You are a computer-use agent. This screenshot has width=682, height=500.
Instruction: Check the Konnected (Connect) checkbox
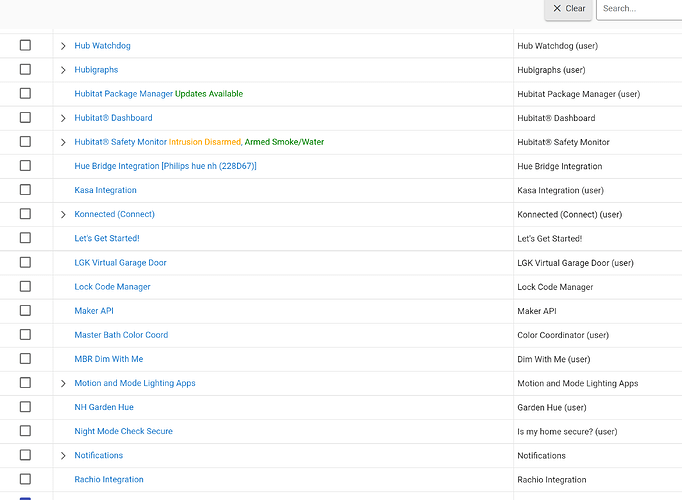tap(25, 214)
